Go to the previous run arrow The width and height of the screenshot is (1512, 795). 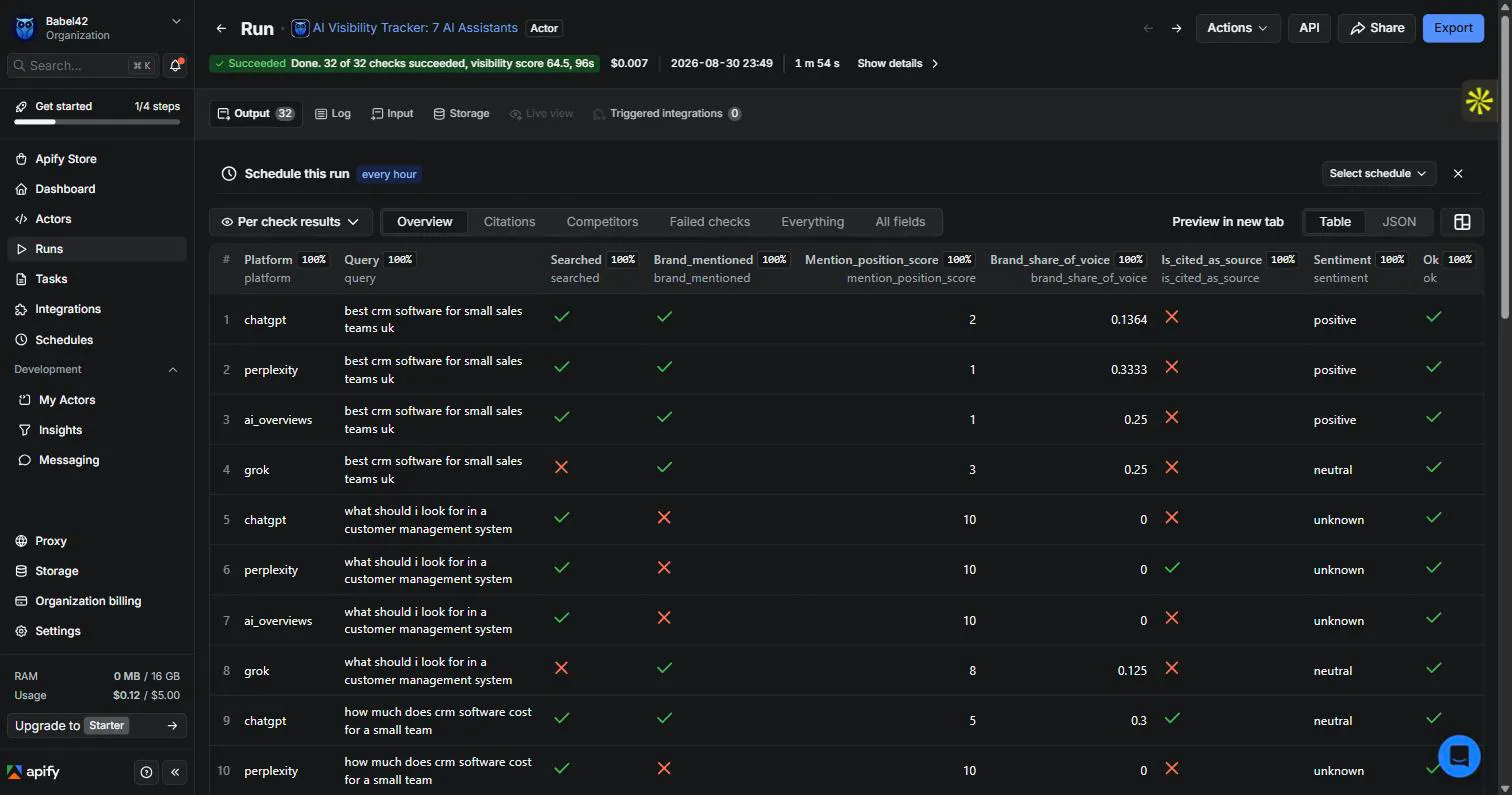click(1148, 28)
